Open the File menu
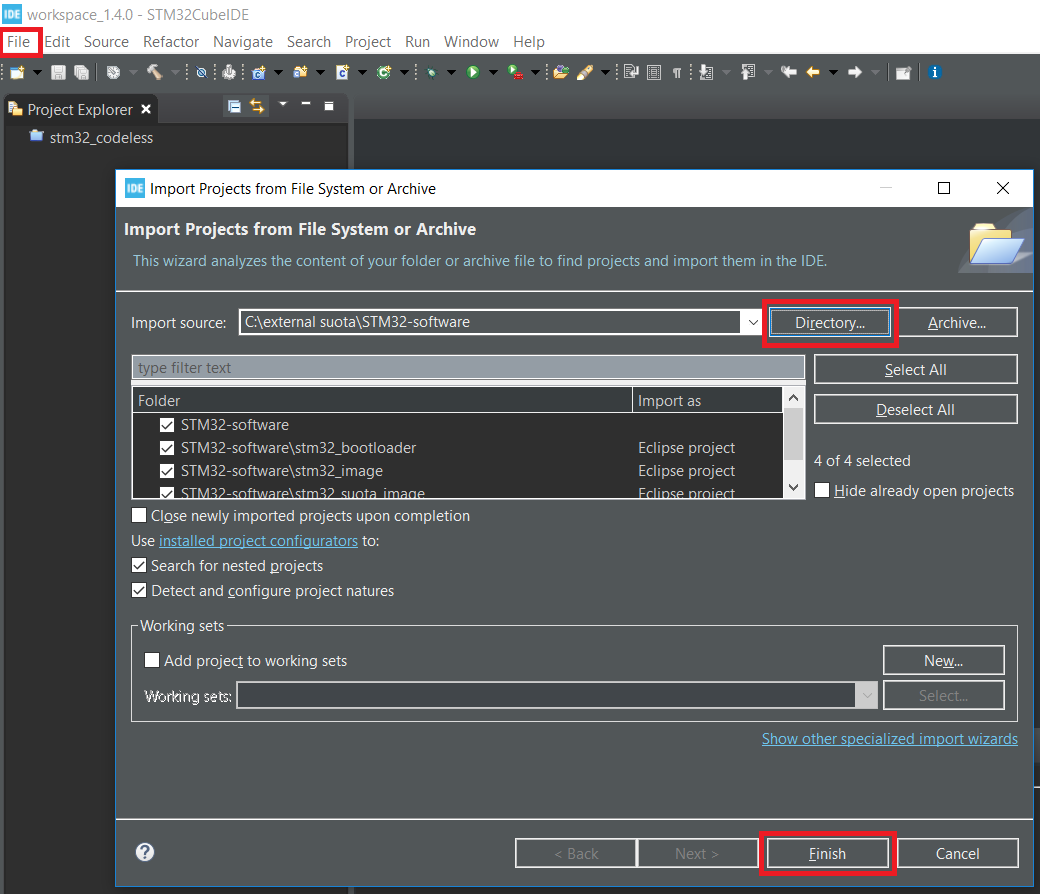 click(19, 42)
